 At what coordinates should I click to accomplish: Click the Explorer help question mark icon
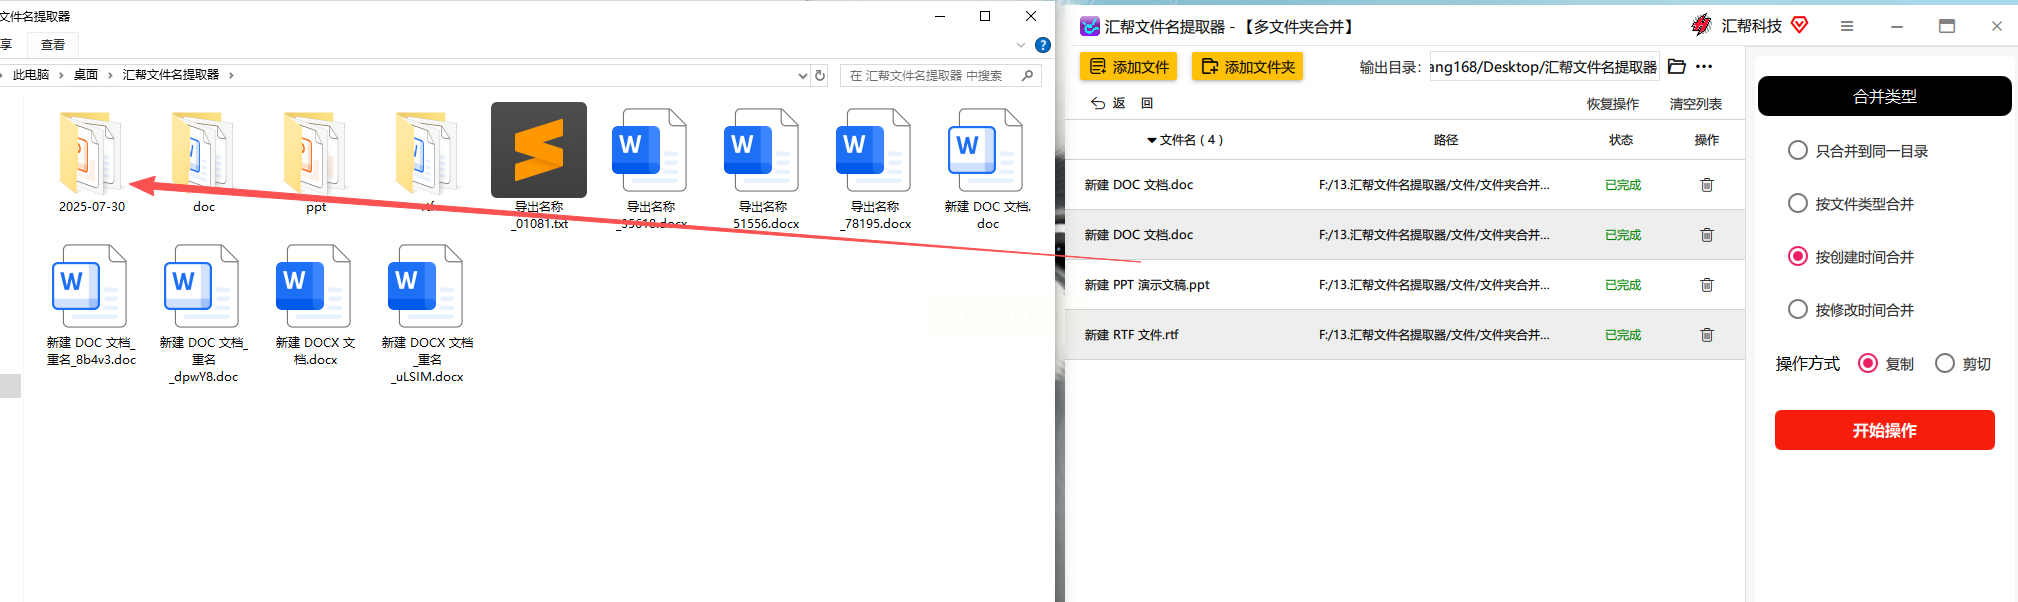pyautogui.click(x=1043, y=45)
